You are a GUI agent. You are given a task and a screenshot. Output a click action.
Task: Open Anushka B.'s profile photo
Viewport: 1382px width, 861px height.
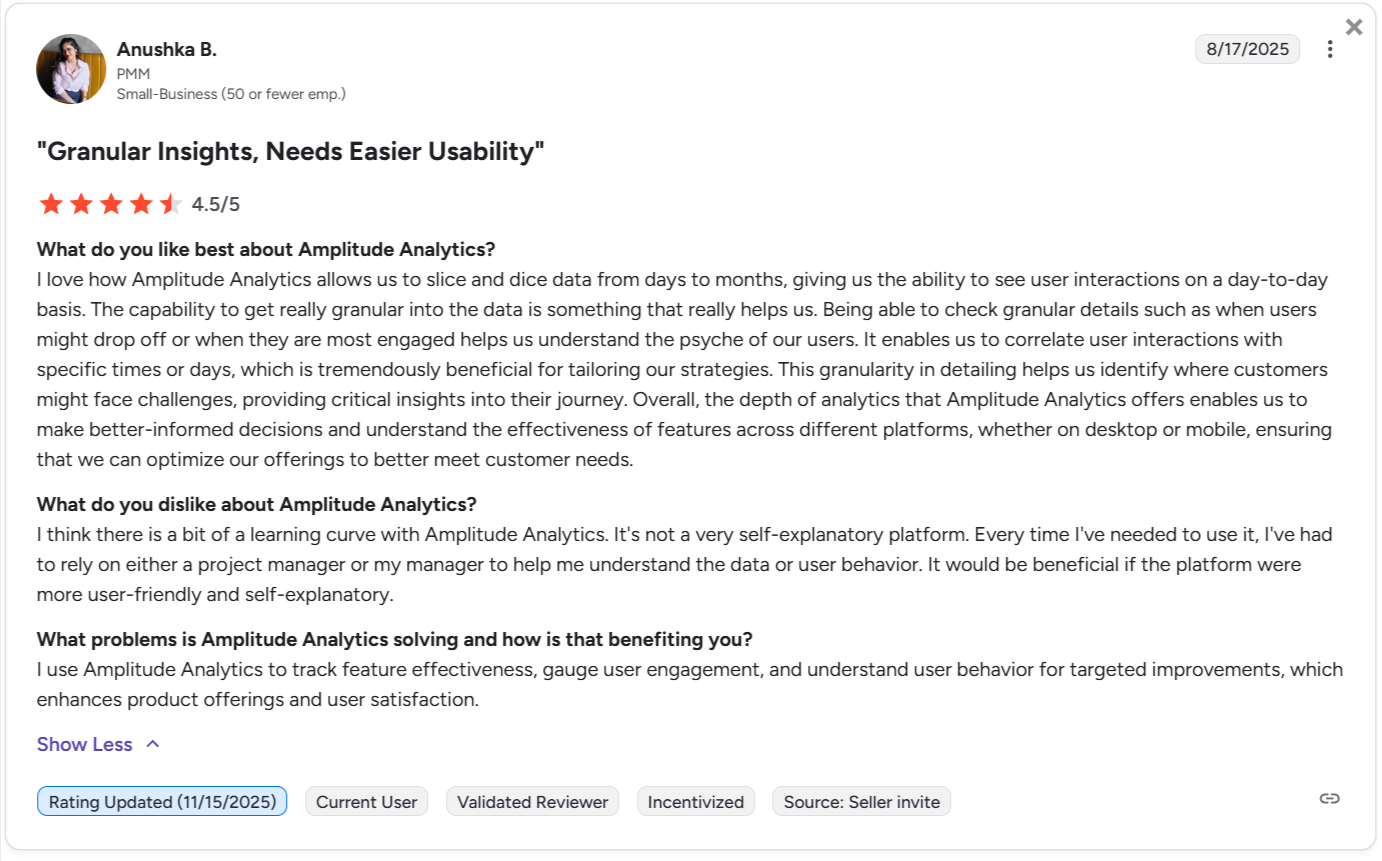click(71, 69)
